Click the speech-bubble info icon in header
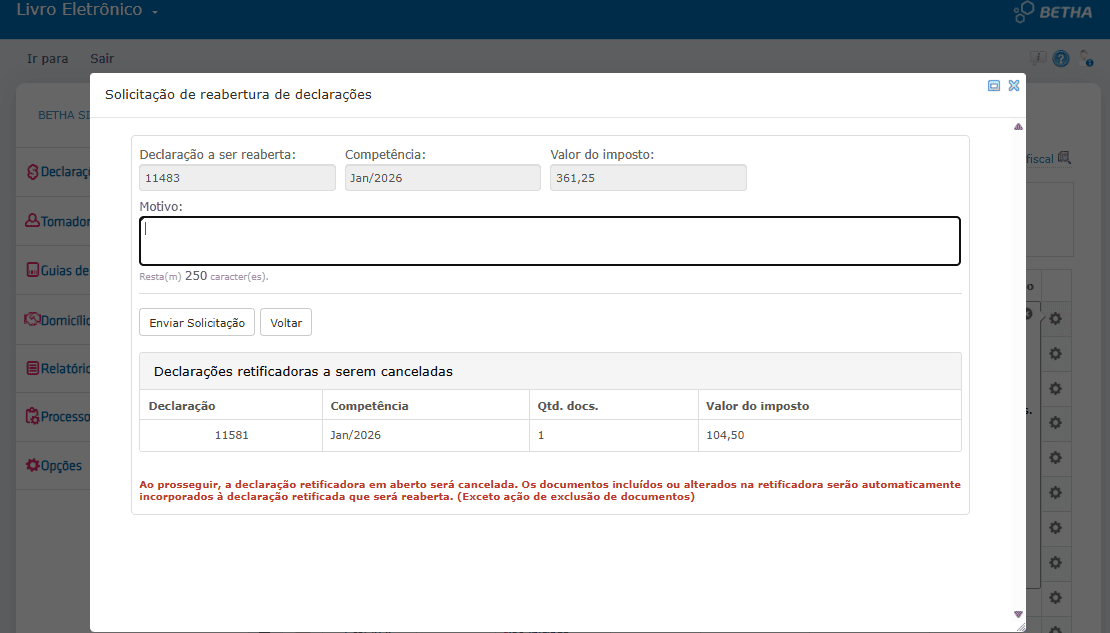This screenshot has height=633, width=1110. click(1037, 59)
